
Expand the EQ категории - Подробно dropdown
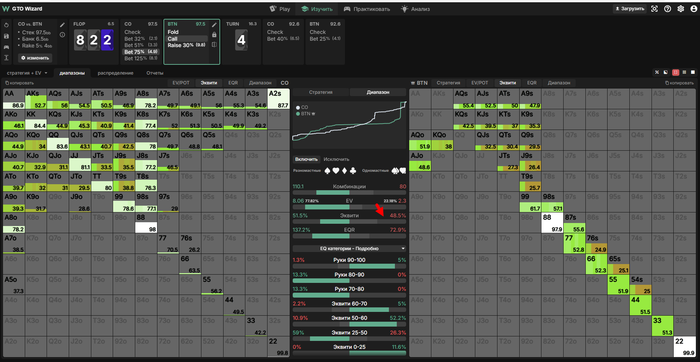pyautogui.click(x=349, y=248)
